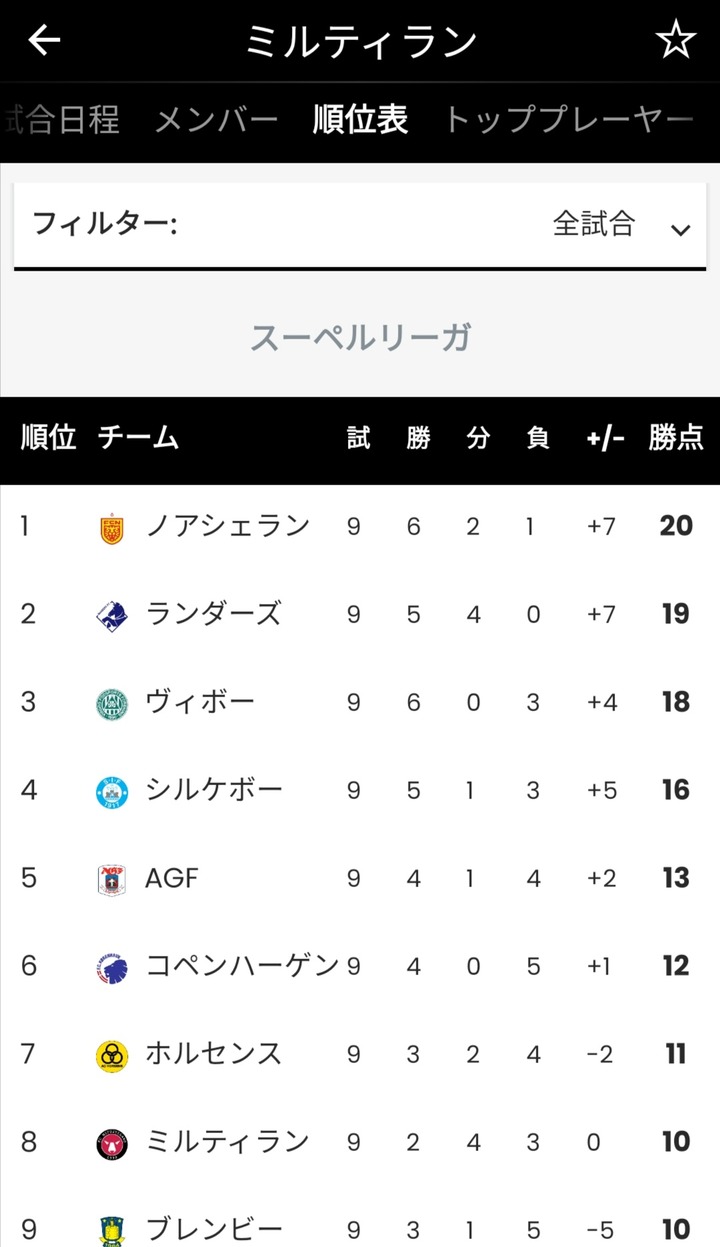Tap the ランダーズ club crest
This screenshot has height=1247, width=720.
pos(112,615)
